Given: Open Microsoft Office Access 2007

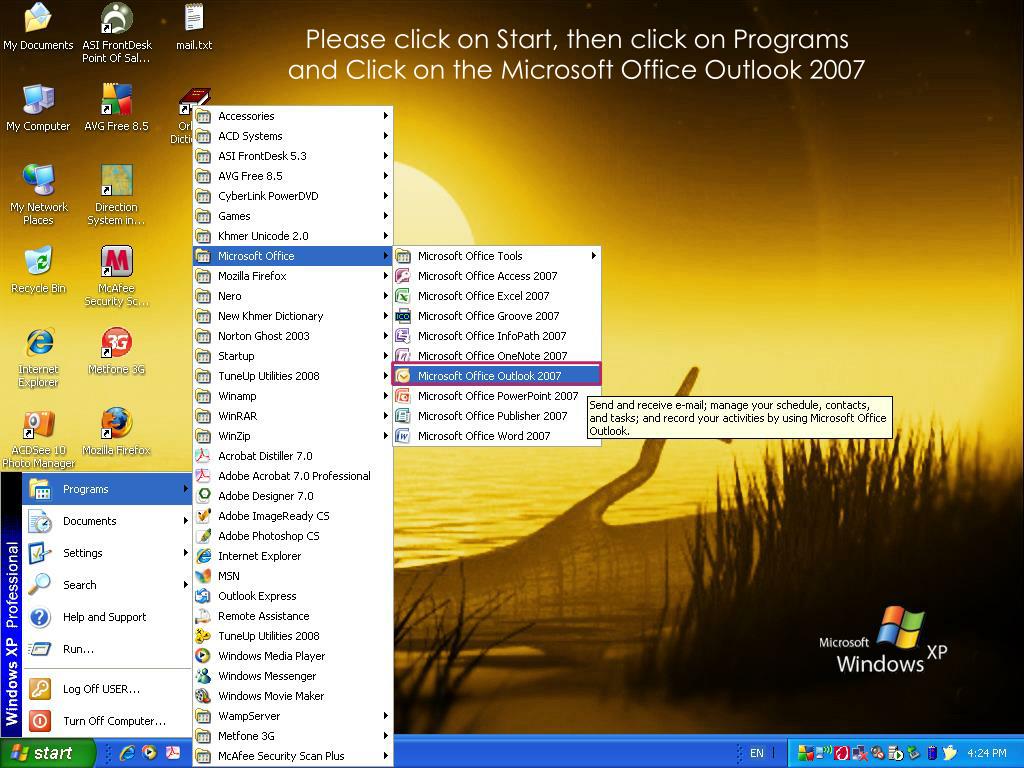Looking at the screenshot, I should pyautogui.click(x=496, y=276).
